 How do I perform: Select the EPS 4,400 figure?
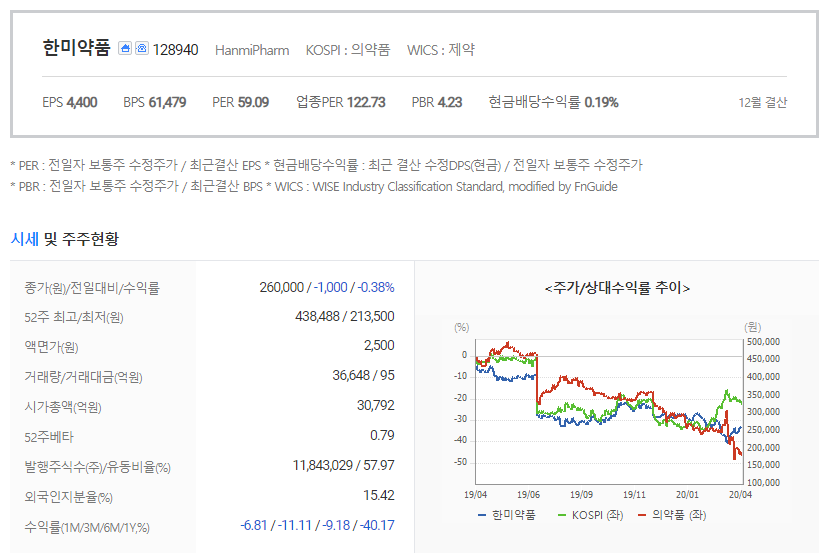click(x=70, y=102)
